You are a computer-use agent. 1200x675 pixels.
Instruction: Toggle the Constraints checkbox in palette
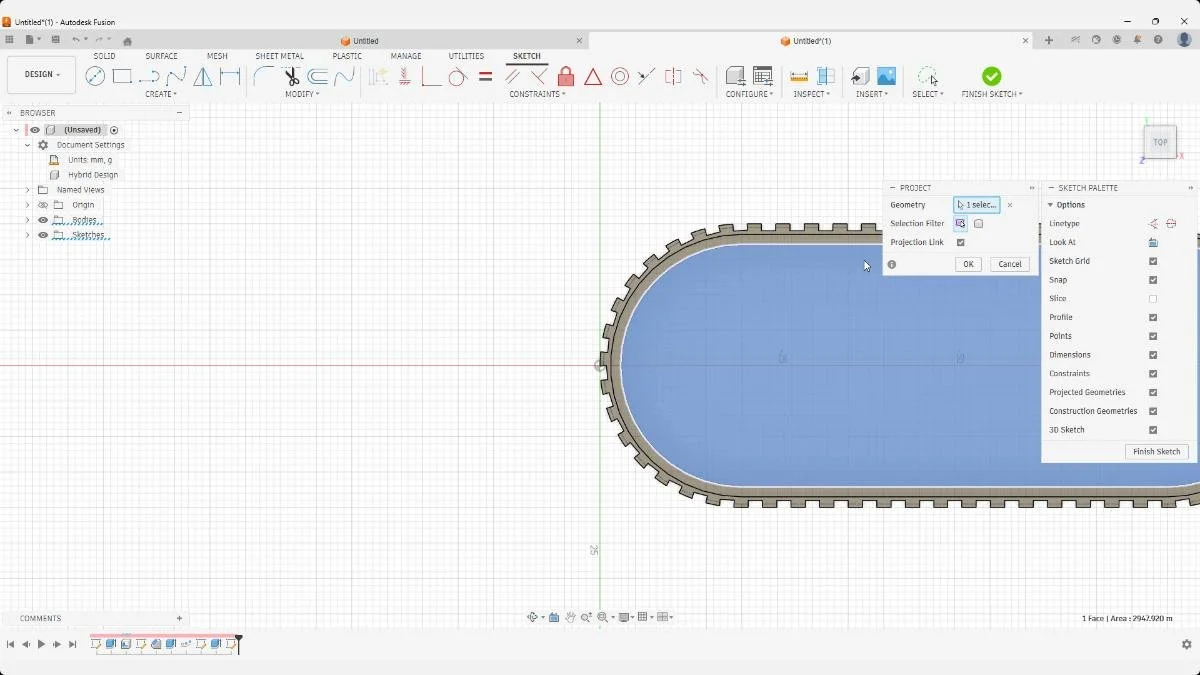point(1153,374)
